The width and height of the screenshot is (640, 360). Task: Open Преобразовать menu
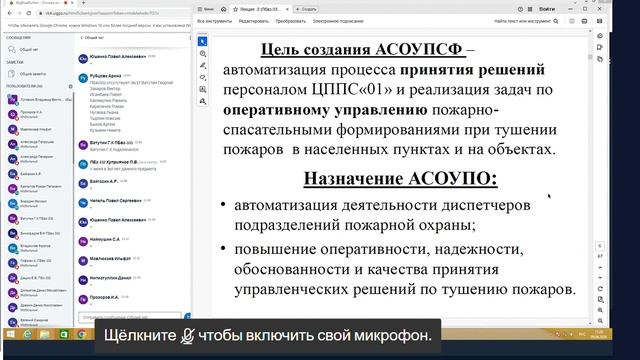(290, 21)
